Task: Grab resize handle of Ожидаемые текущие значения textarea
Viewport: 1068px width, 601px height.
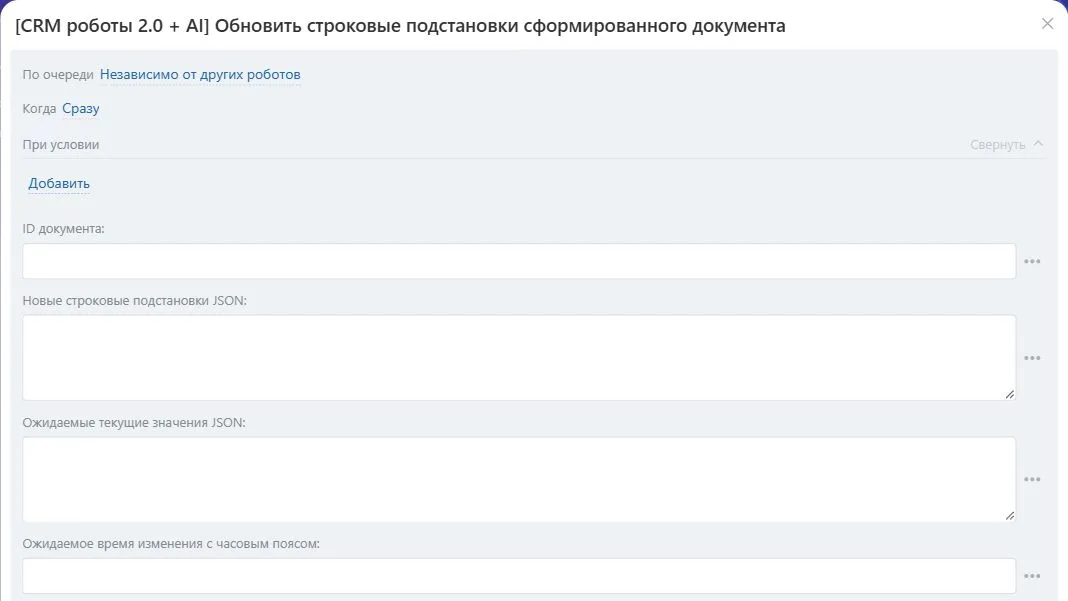Action: click(x=1009, y=516)
